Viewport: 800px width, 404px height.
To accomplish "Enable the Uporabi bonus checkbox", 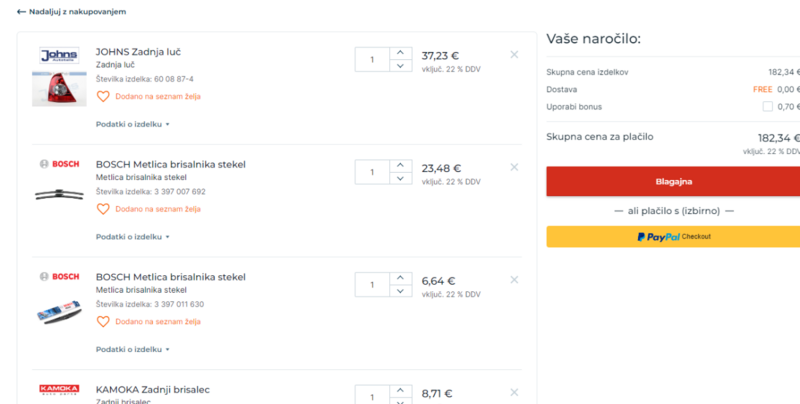I will click(767, 106).
